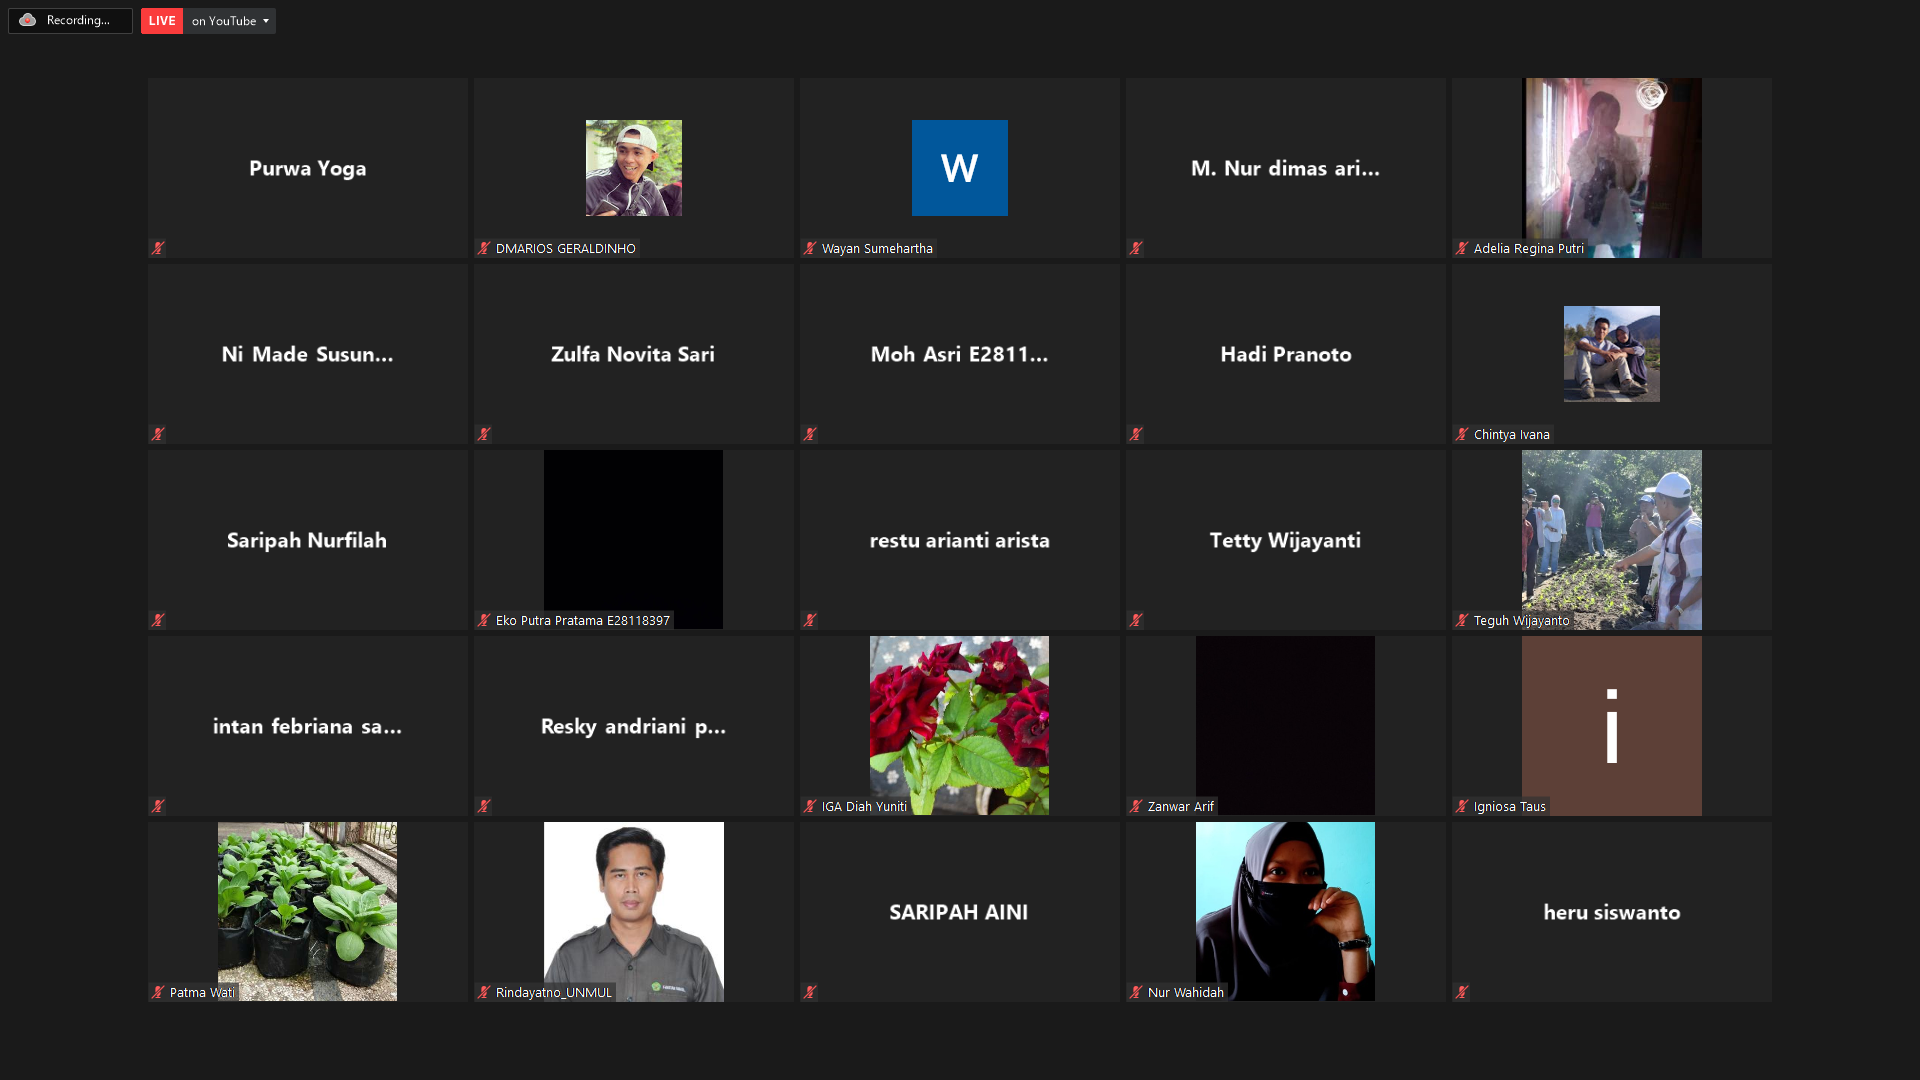Click muted mic icon beside Zanwar Arif
Screen dimensions: 1920x1080
click(x=1136, y=806)
